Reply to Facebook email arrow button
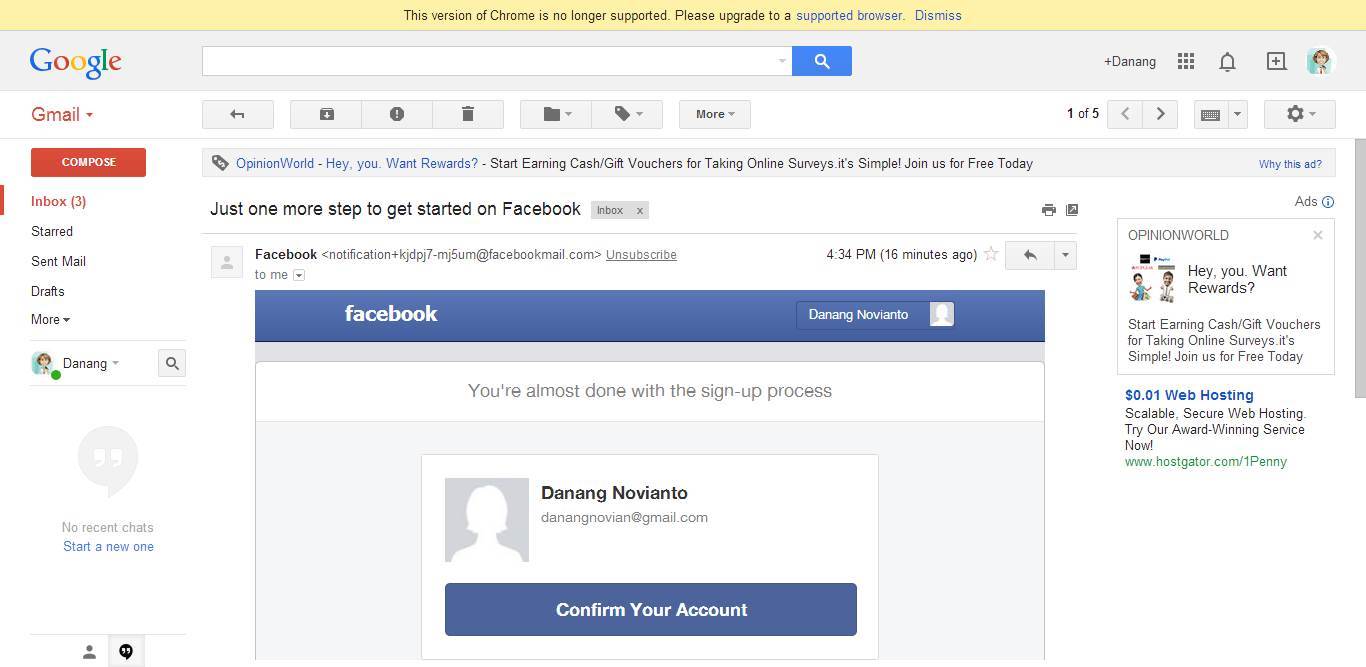Screen dimensions: 1366x667 [1029, 255]
